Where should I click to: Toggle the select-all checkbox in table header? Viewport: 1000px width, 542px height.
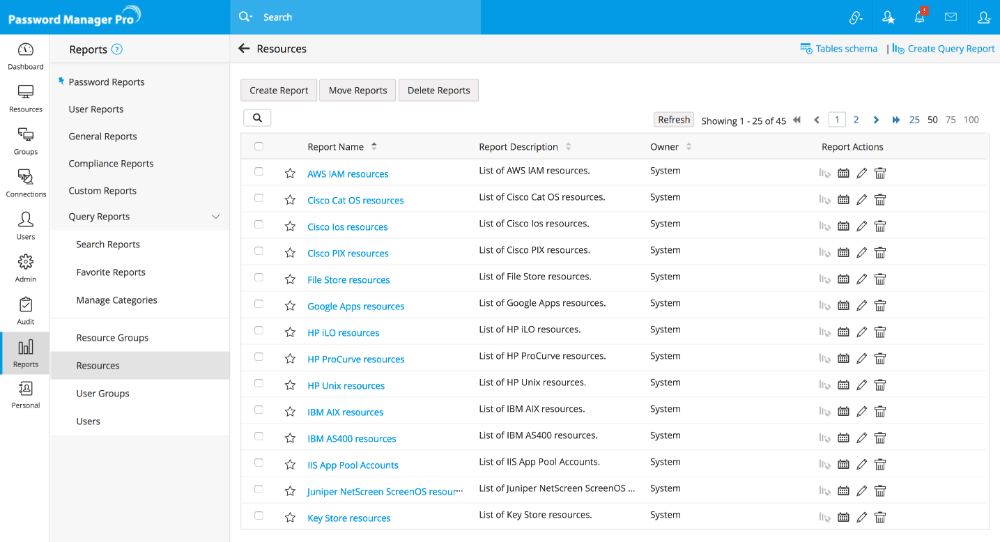point(259,147)
